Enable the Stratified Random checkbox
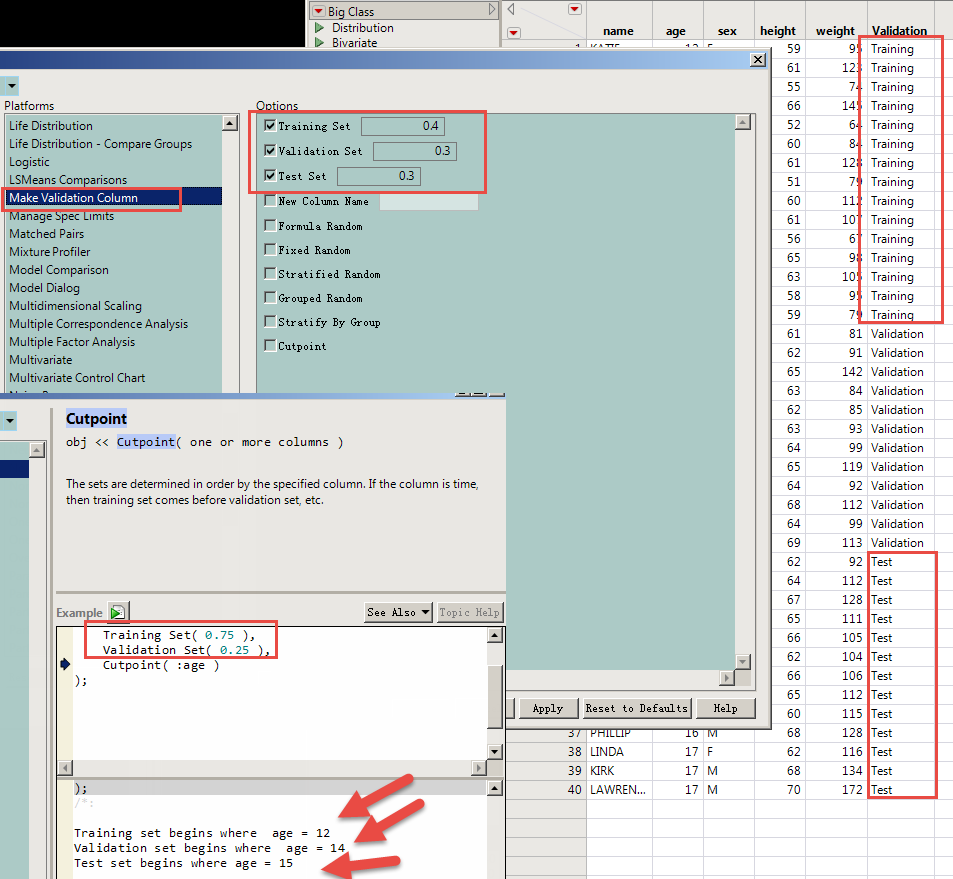The image size is (953, 879). (270, 274)
